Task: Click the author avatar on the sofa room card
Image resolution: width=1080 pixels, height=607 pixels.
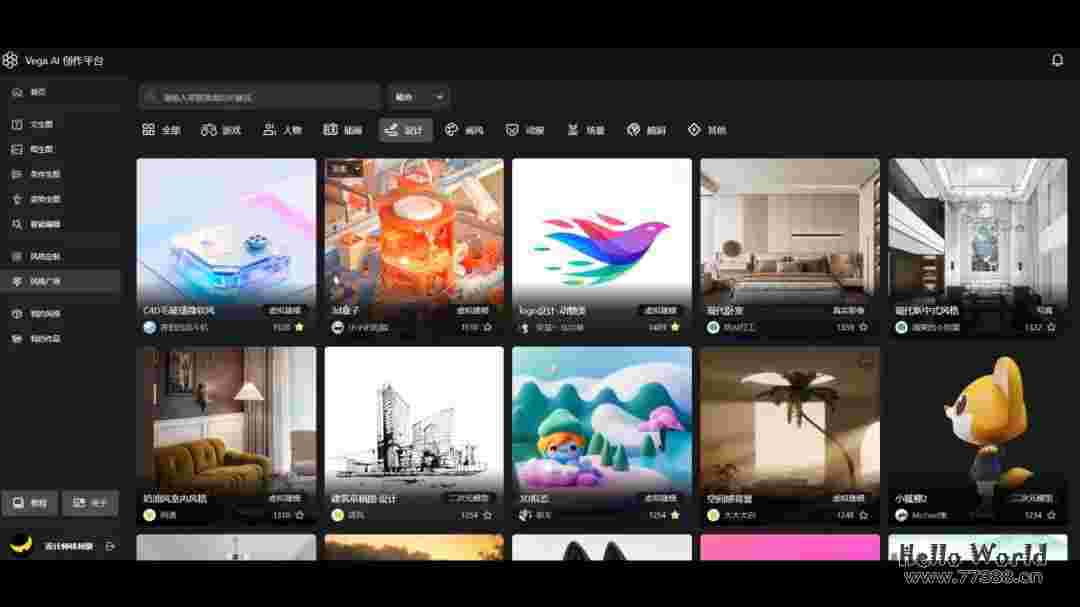Action: click(149, 515)
